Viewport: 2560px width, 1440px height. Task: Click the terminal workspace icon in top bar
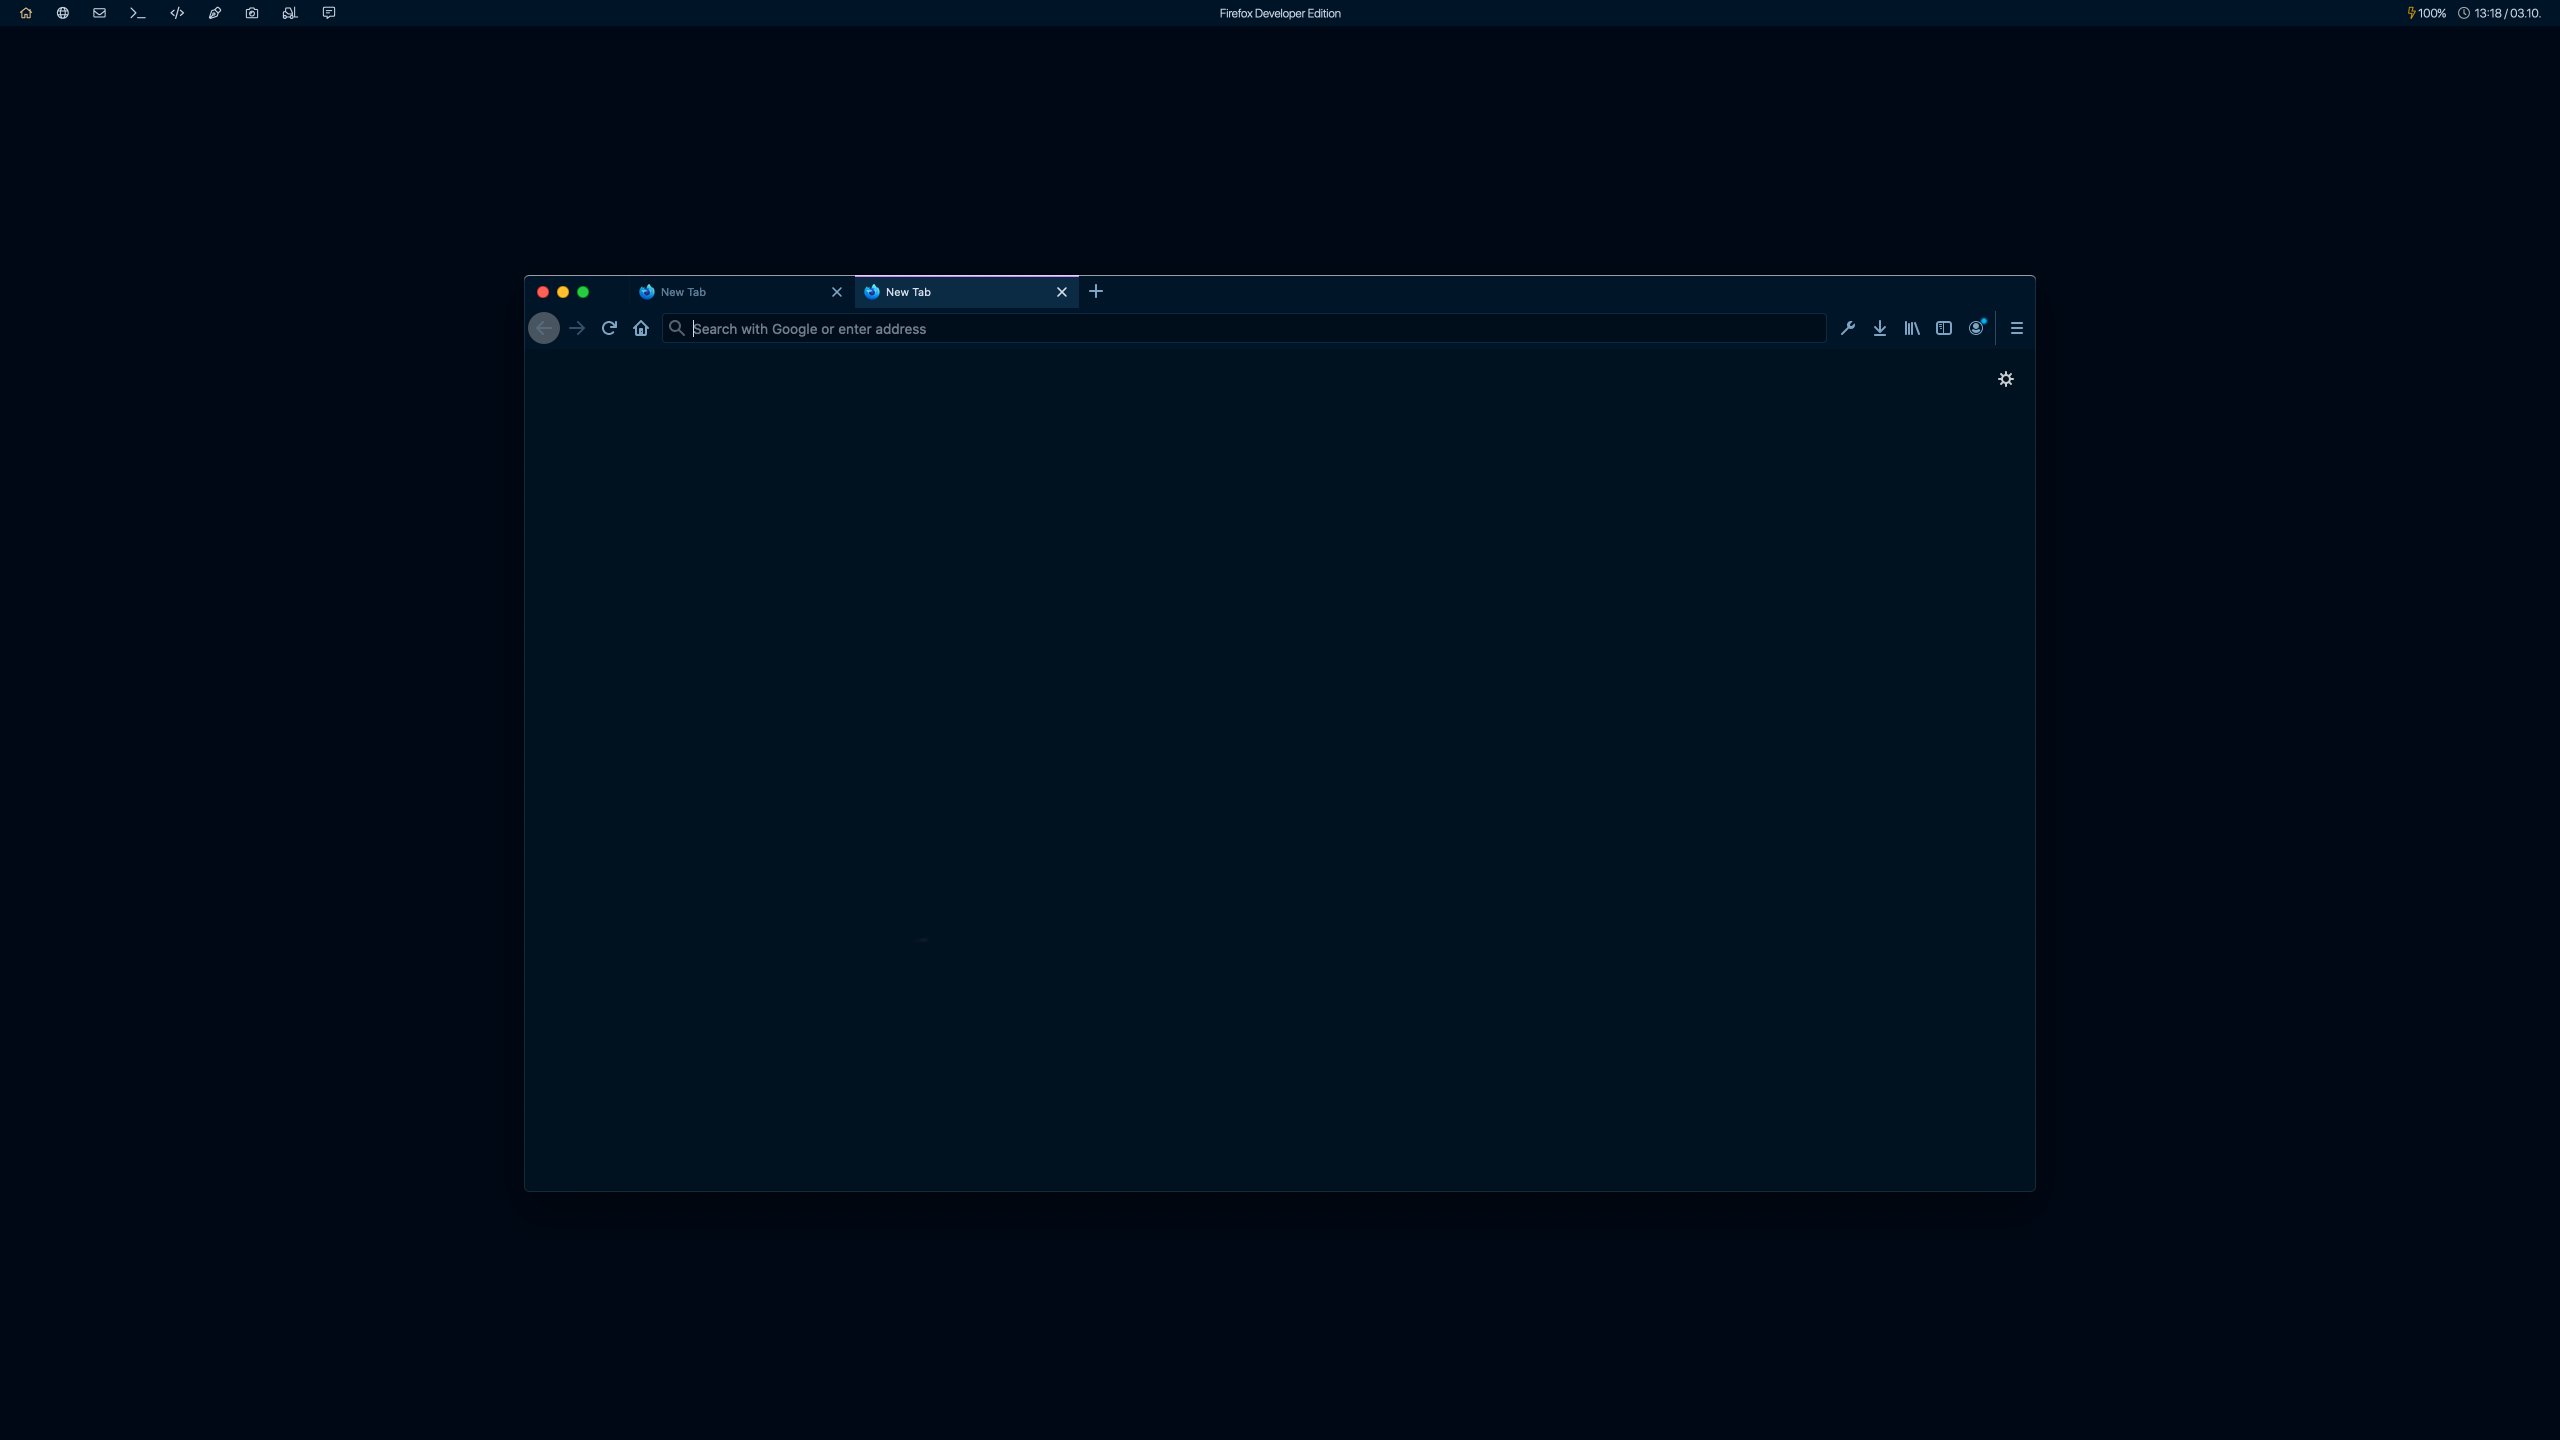point(138,13)
